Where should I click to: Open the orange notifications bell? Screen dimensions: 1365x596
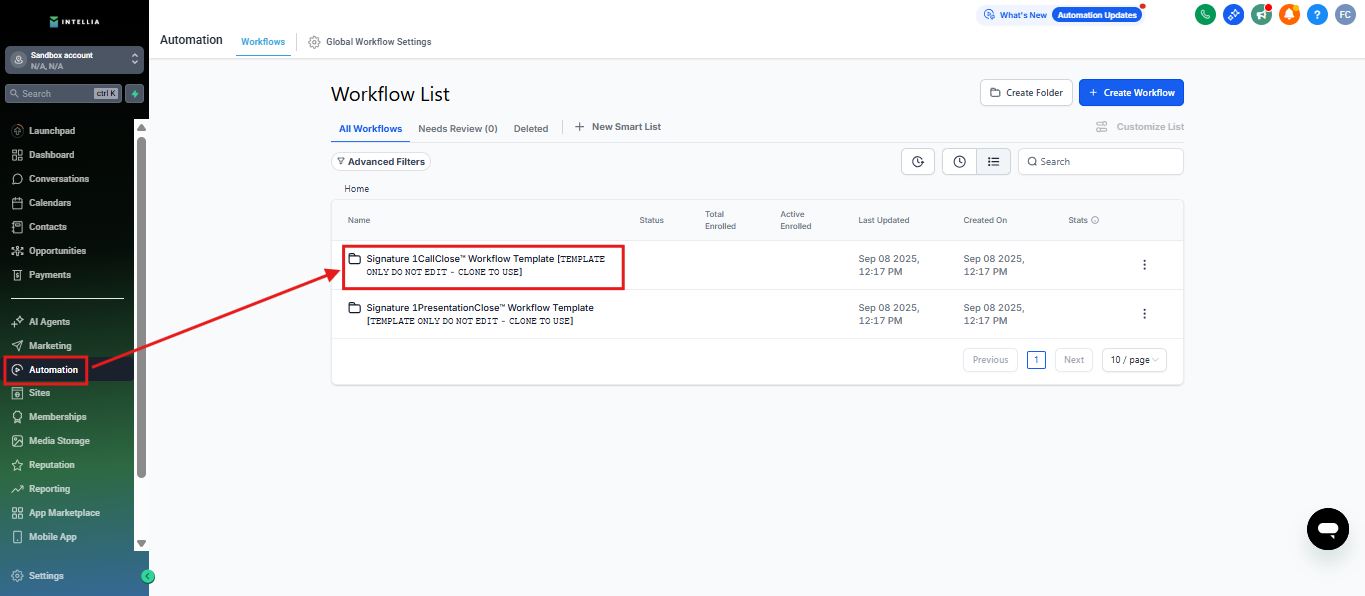click(x=1289, y=15)
